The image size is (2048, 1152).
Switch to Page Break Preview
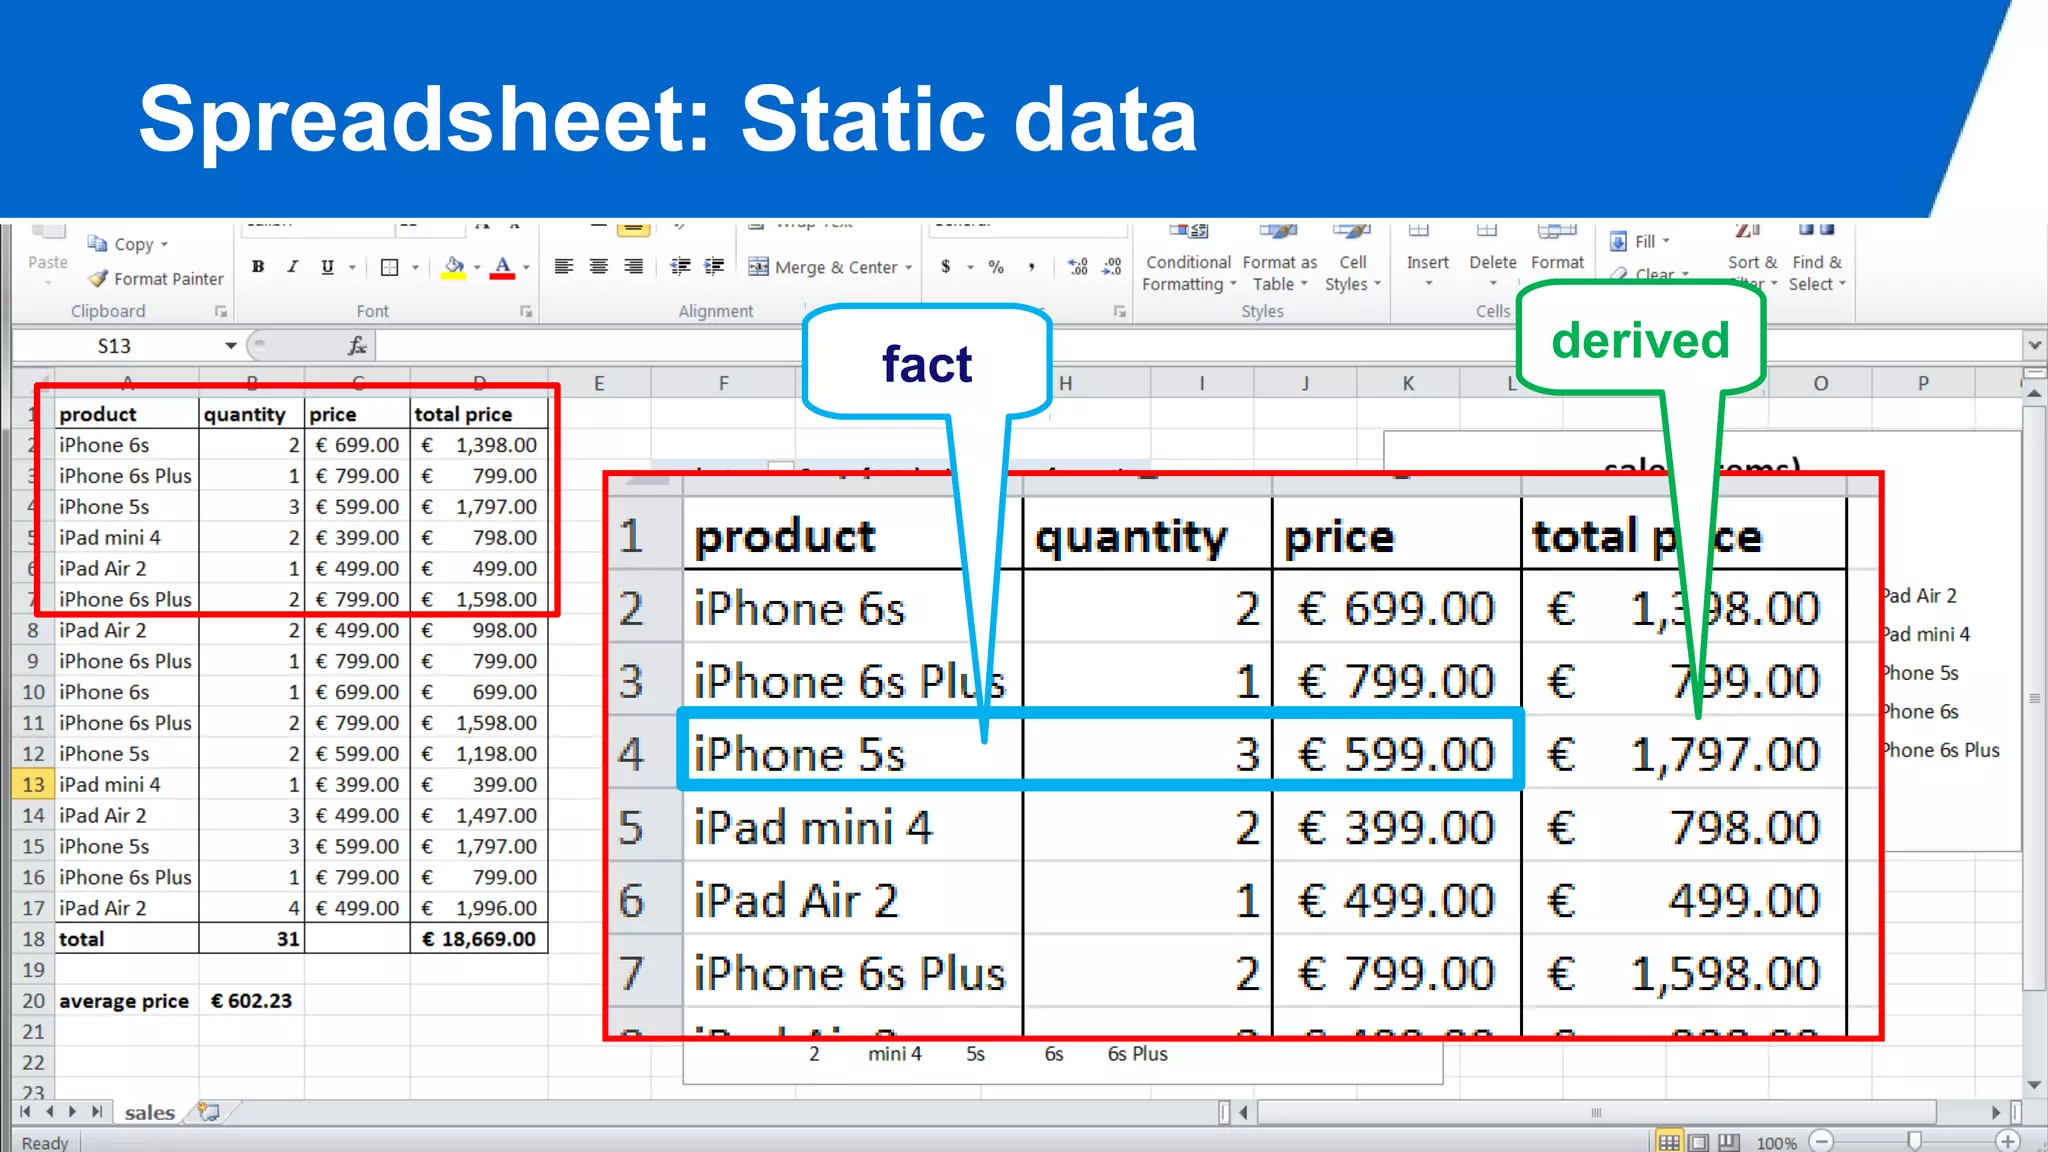coord(1730,1142)
